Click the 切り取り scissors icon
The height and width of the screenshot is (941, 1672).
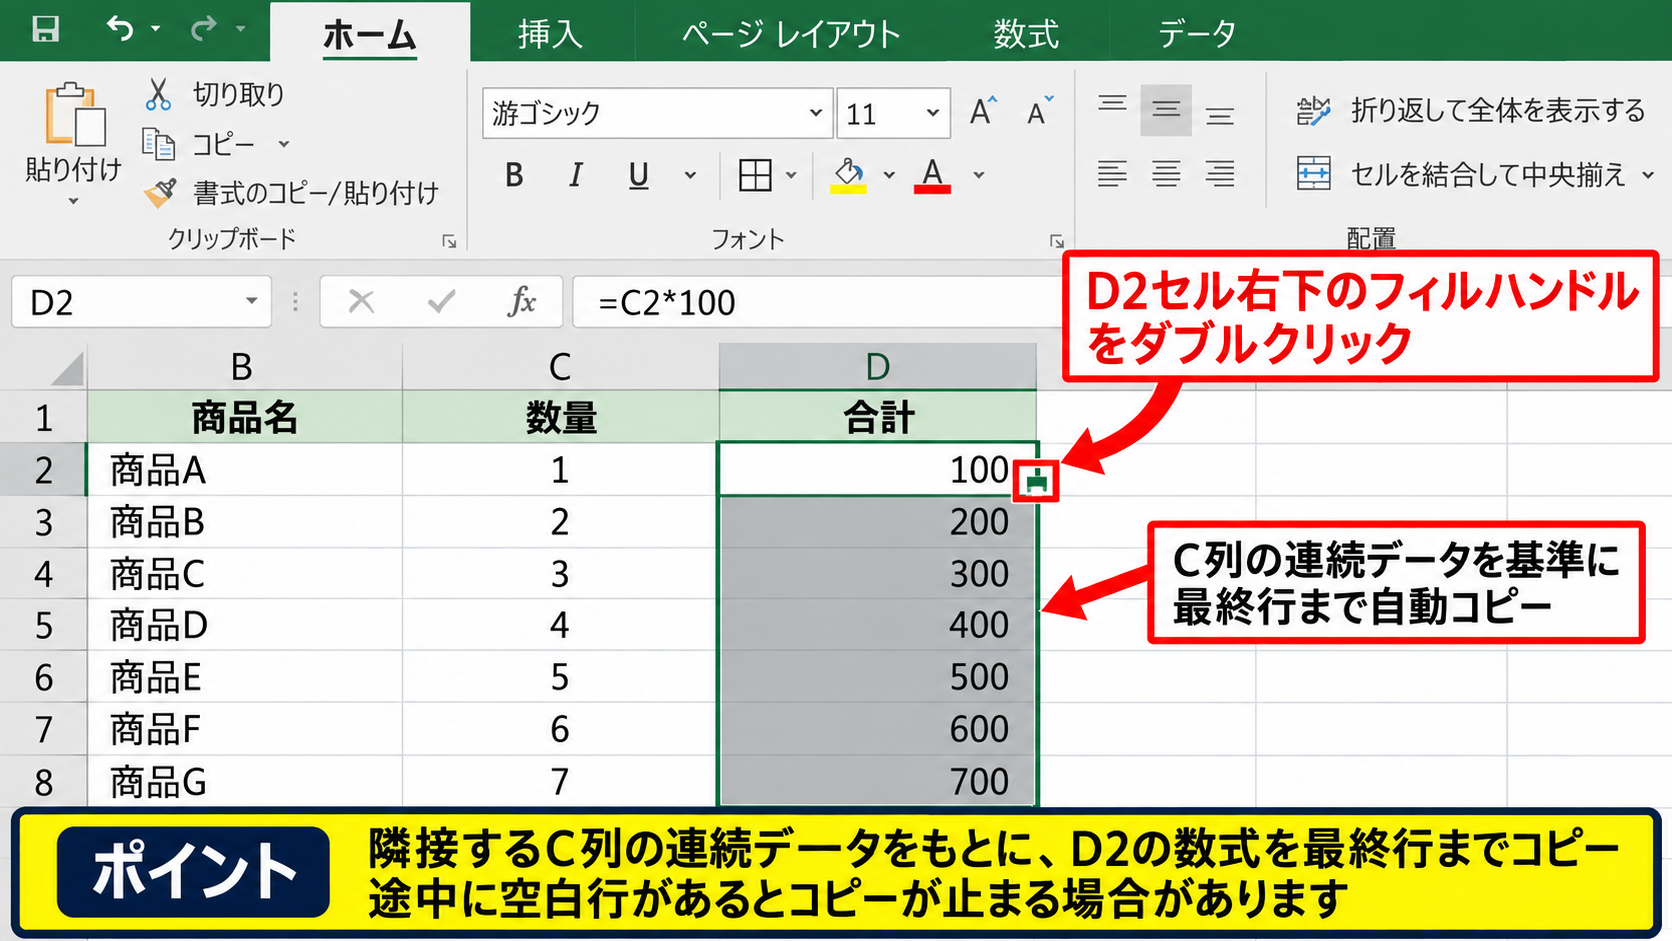click(x=158, y=94)
